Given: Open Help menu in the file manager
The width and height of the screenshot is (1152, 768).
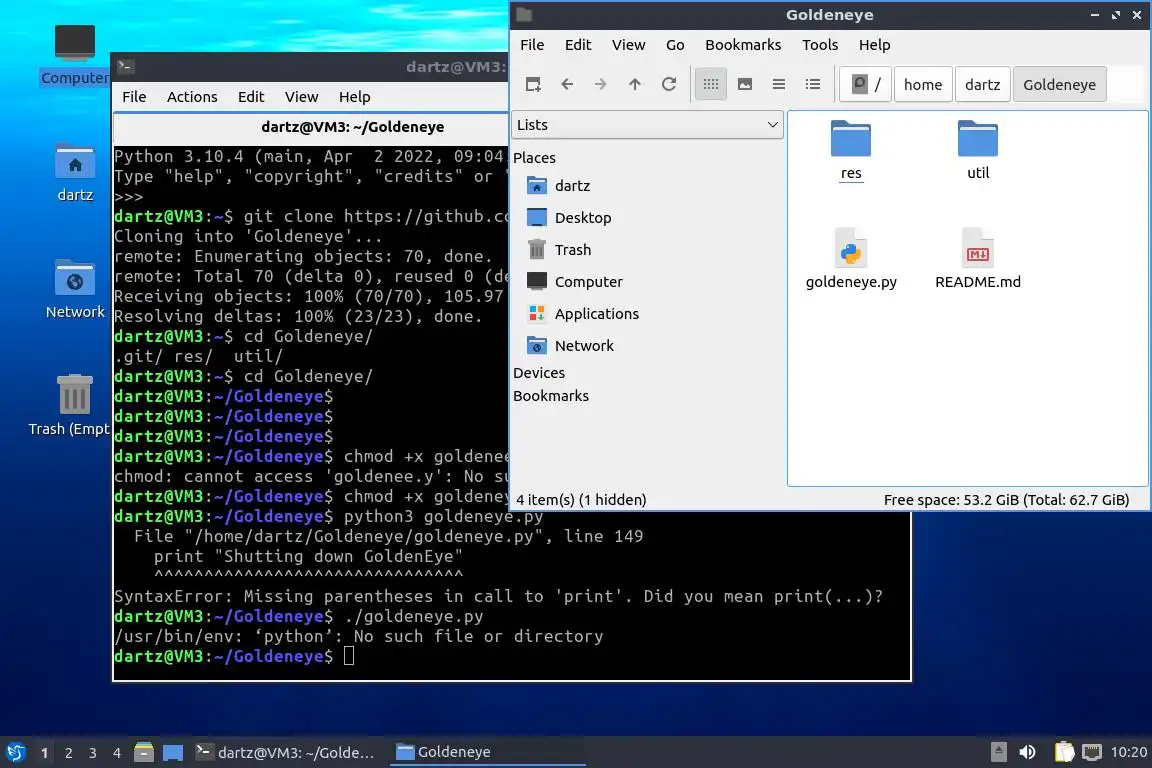Looking at the screenshot, I should pos(874,45).
